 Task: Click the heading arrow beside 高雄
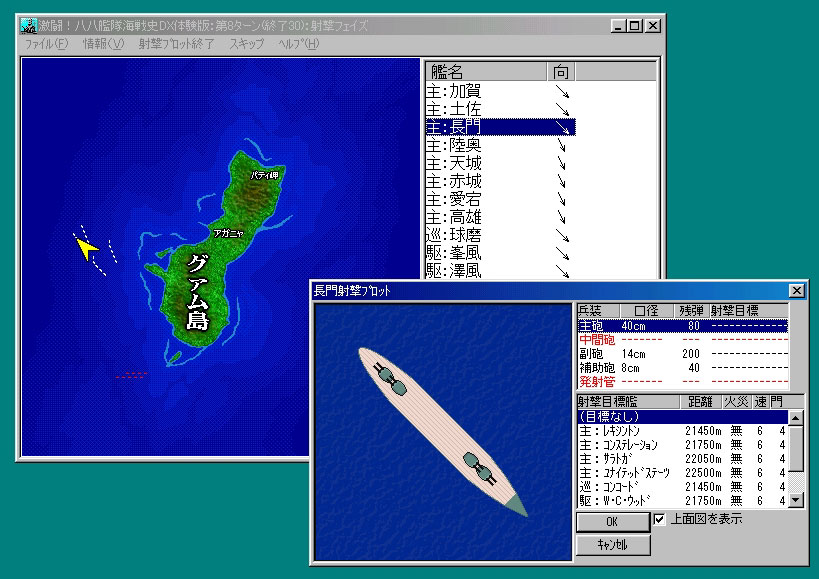tap(561, 217)
